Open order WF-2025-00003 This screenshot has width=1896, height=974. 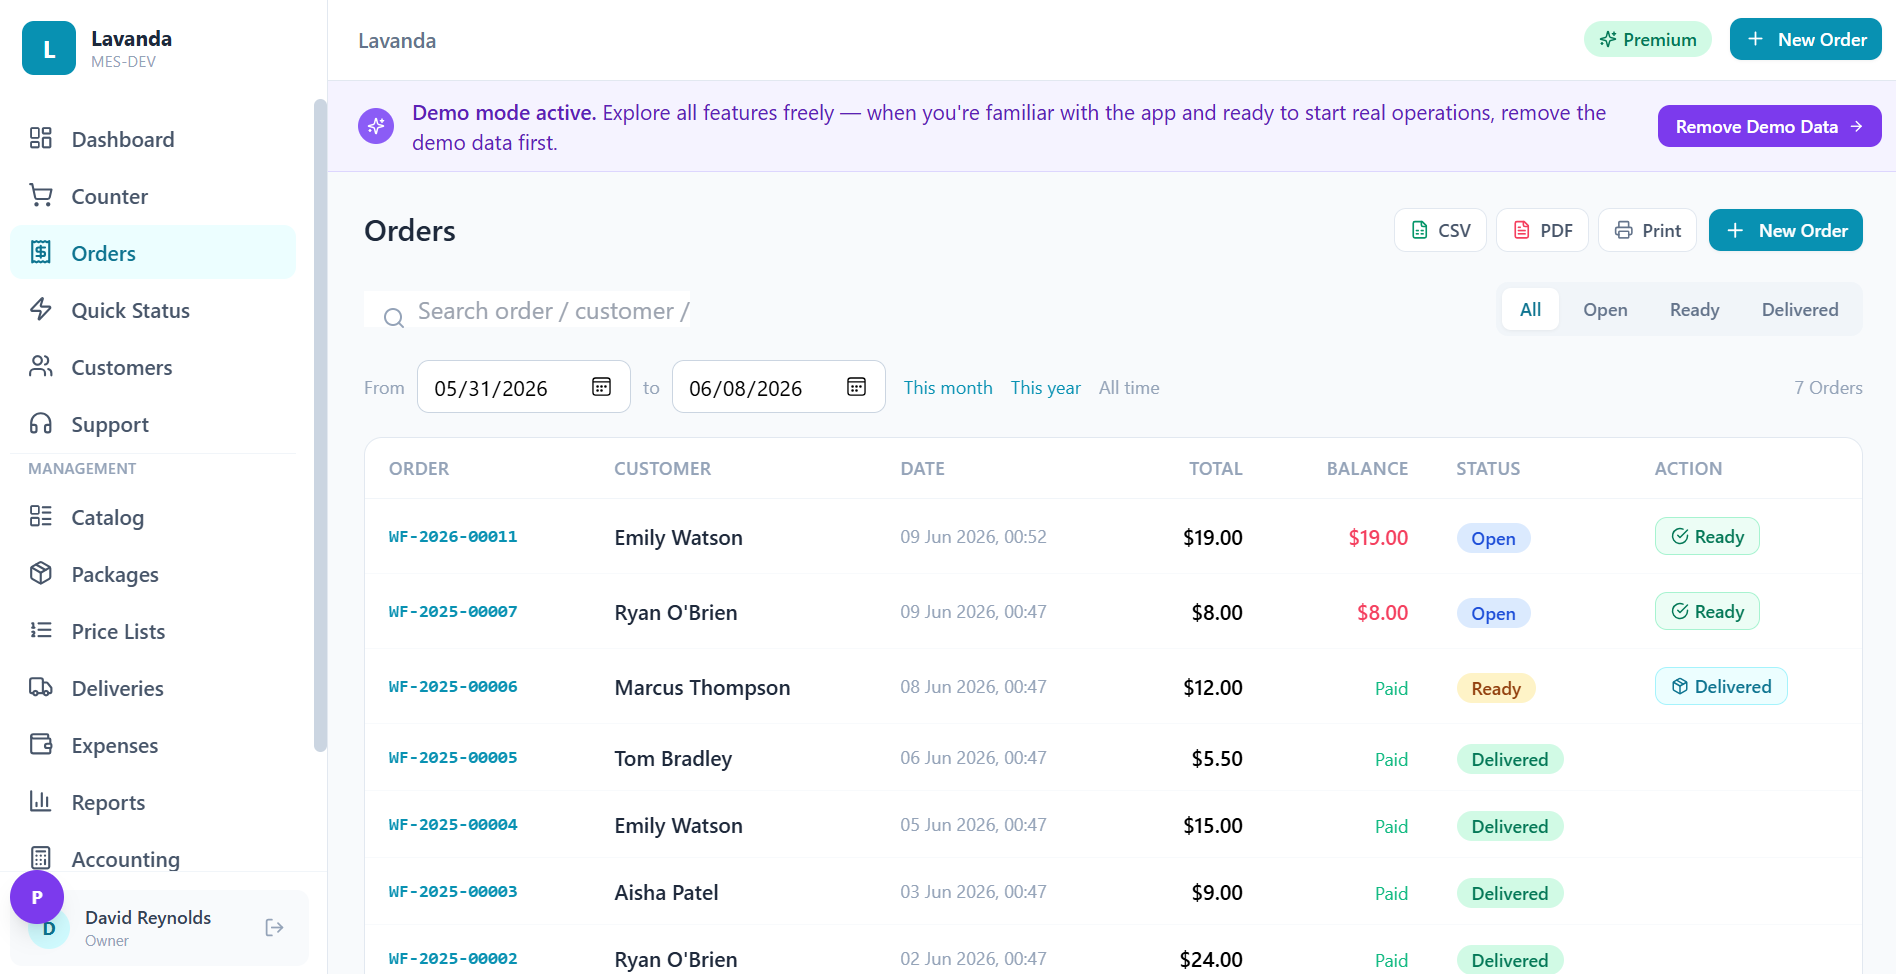tap(453, 892)
